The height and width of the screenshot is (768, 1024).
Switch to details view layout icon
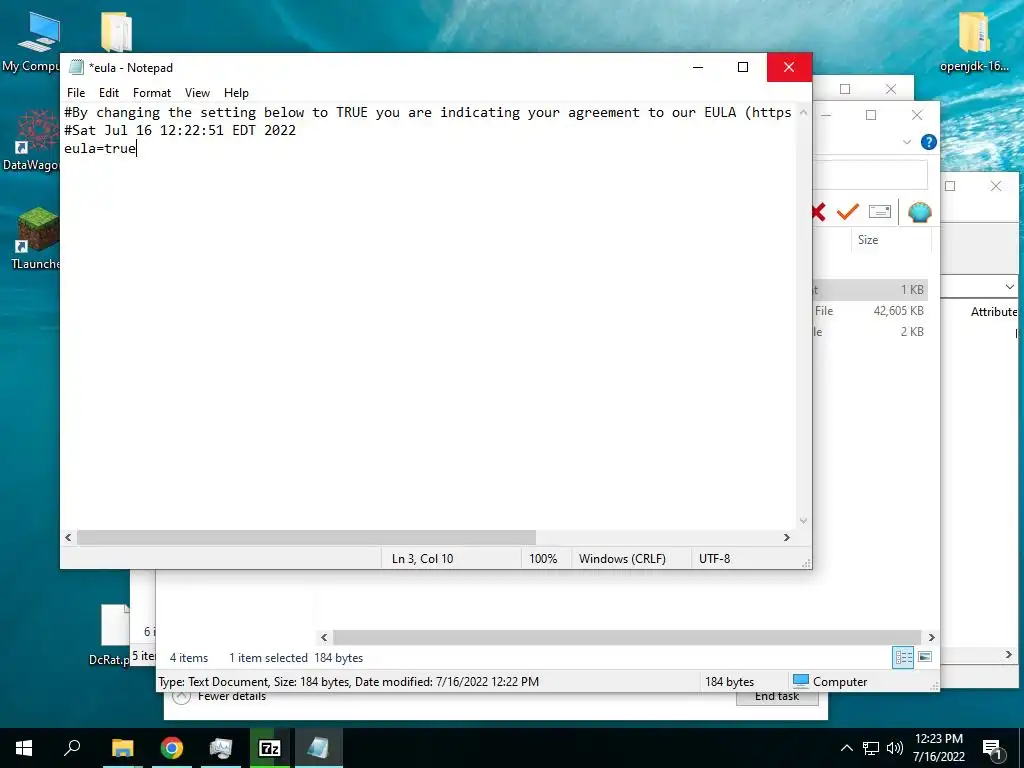903,657
